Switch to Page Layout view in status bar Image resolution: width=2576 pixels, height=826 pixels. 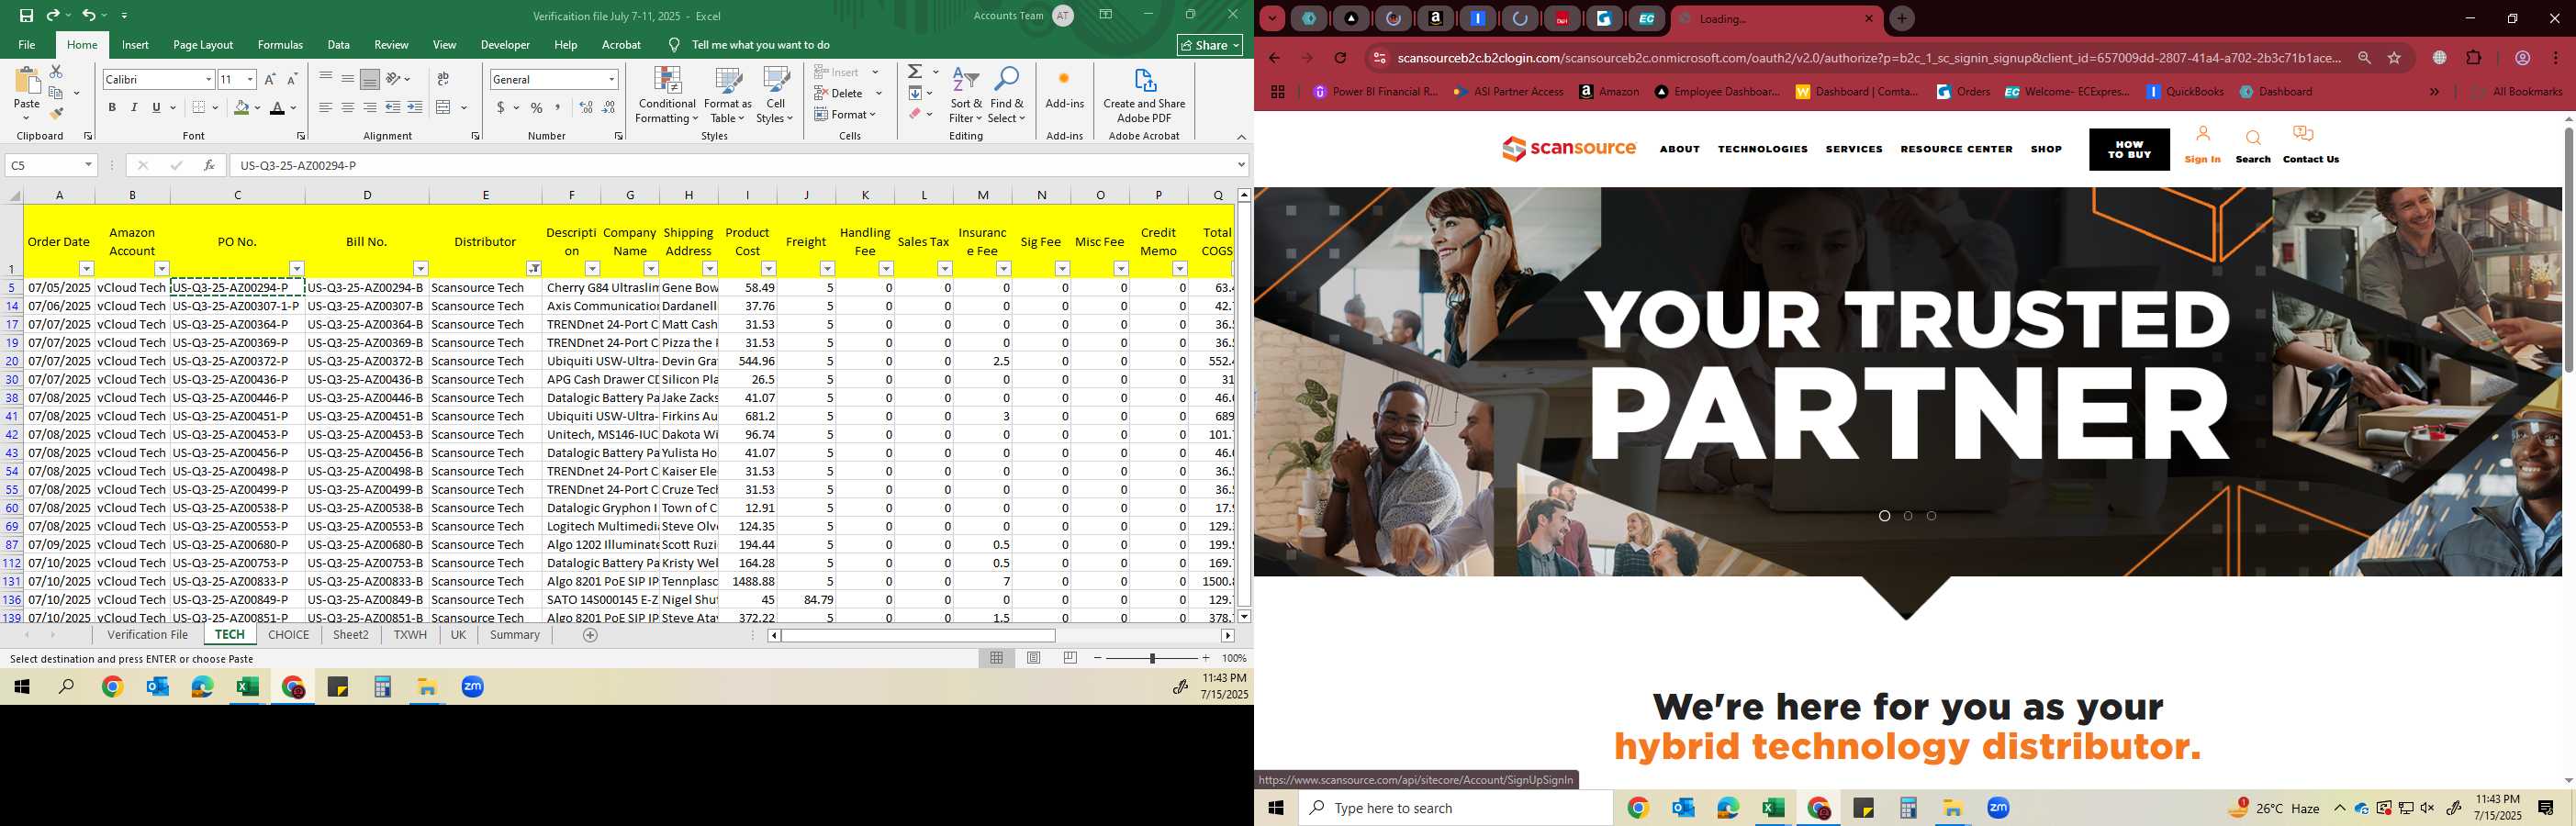click(x=1034, y=658)
